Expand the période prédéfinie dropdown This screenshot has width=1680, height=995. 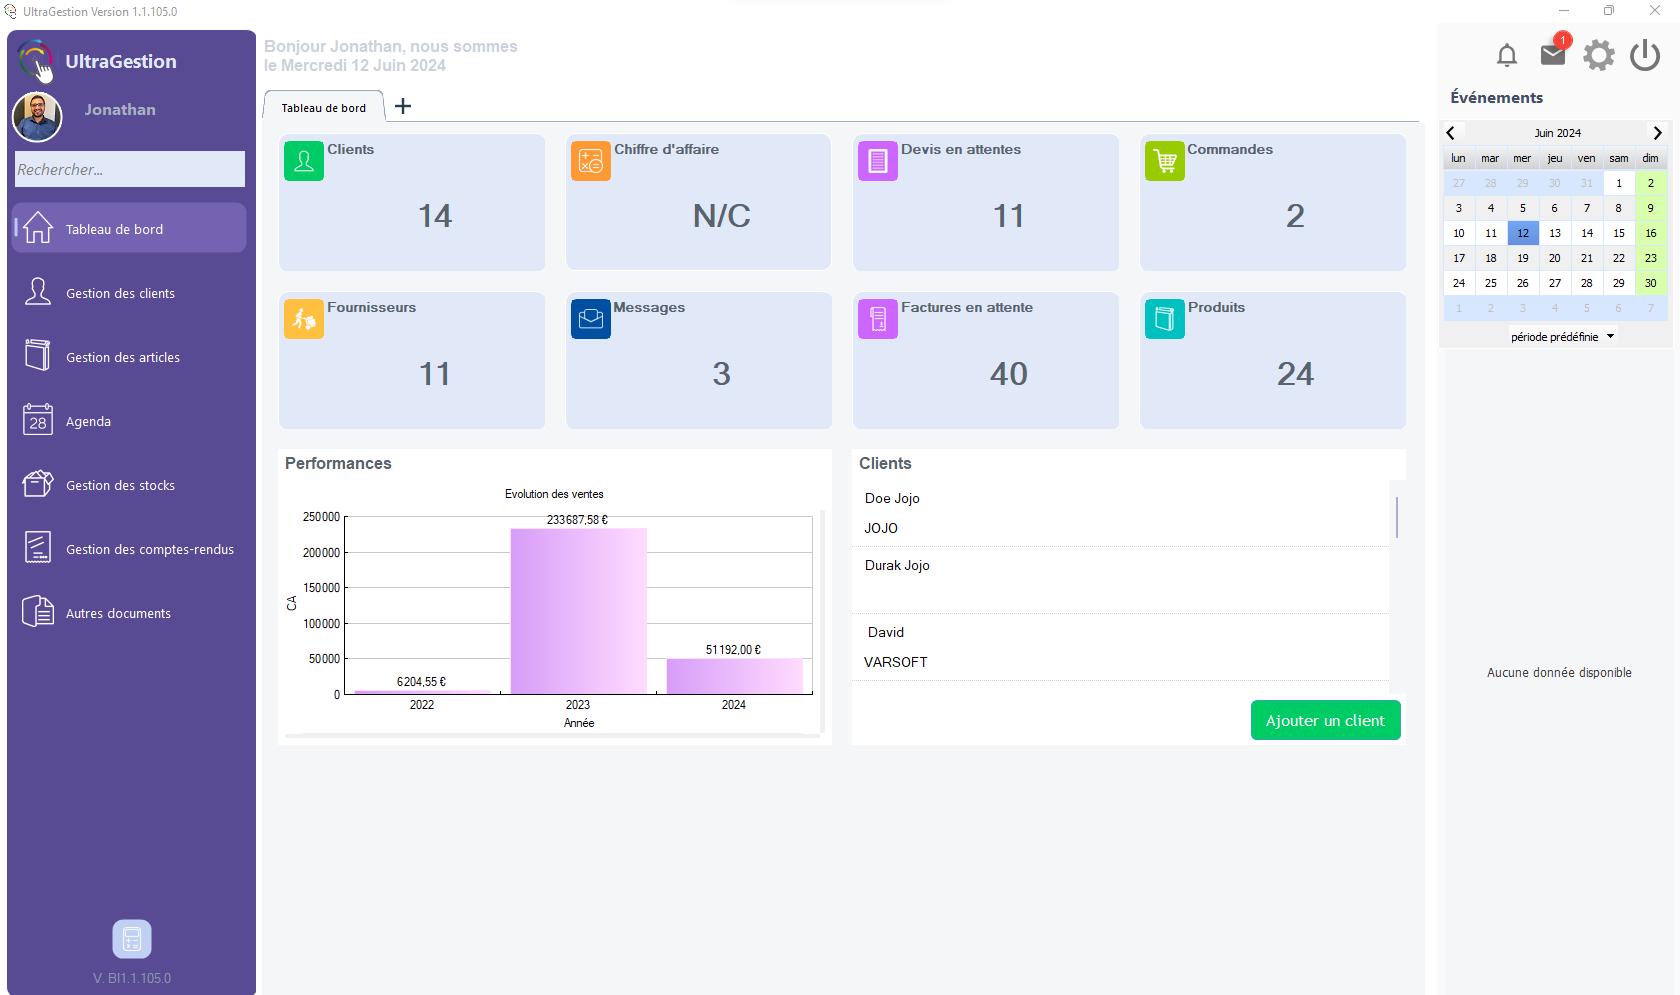point(1562,337)
